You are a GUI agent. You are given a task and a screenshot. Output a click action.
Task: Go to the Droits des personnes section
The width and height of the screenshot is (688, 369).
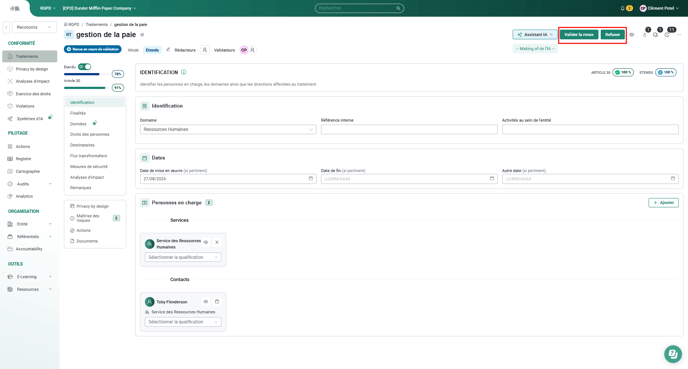pyautogui.click(x=90, y=135)
